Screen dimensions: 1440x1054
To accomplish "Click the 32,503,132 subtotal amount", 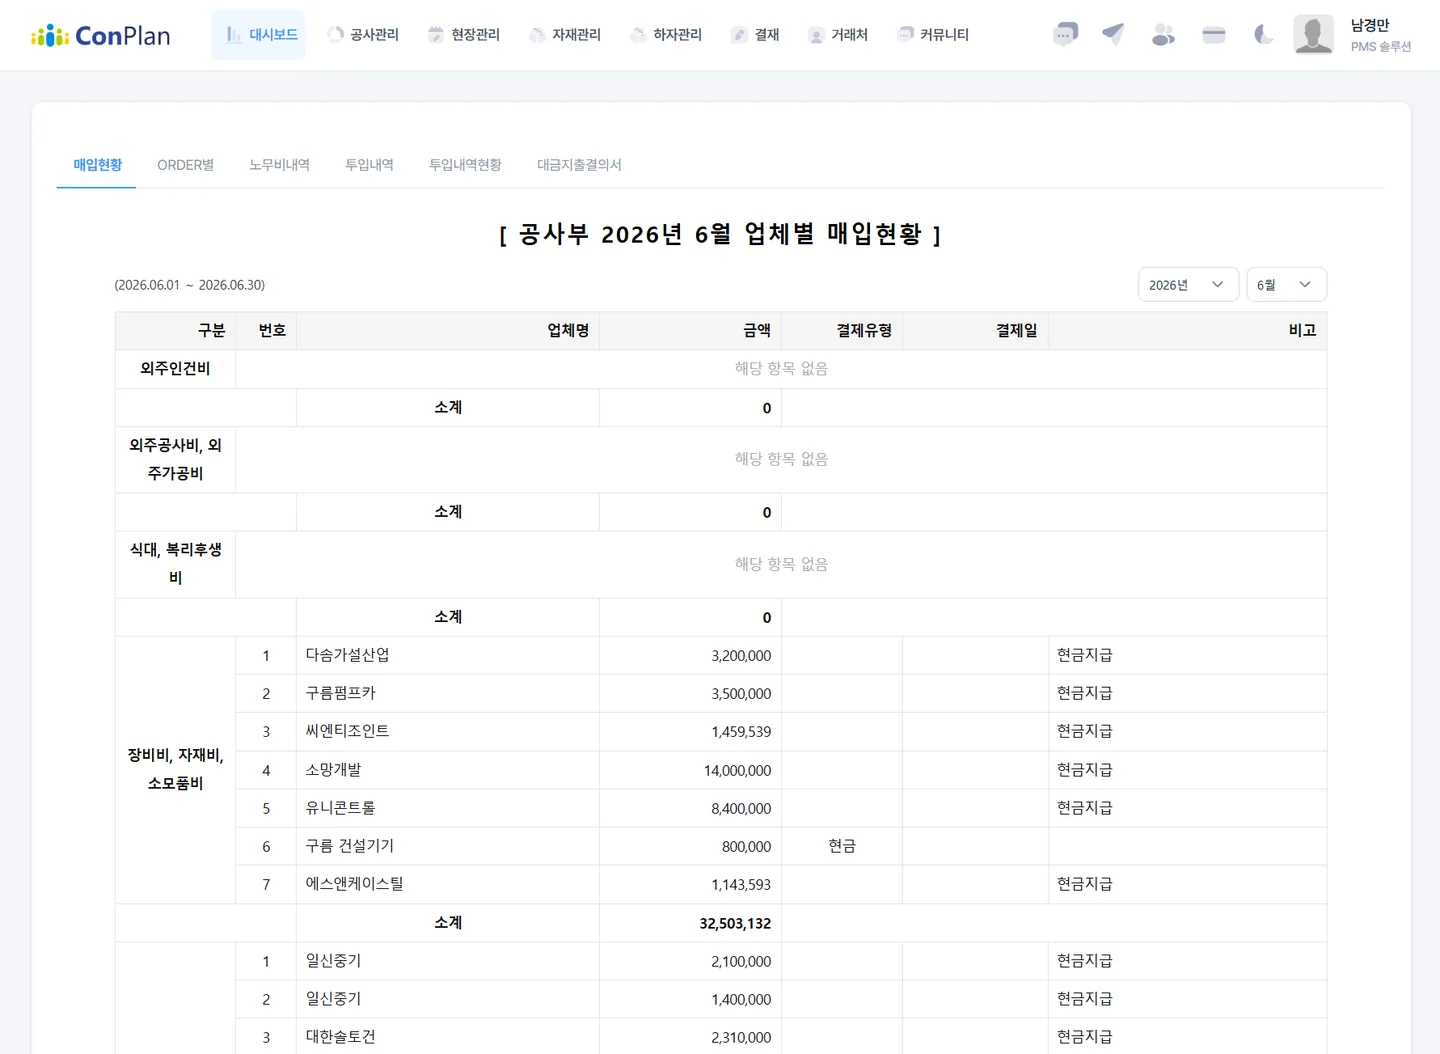I will (735, 923).
